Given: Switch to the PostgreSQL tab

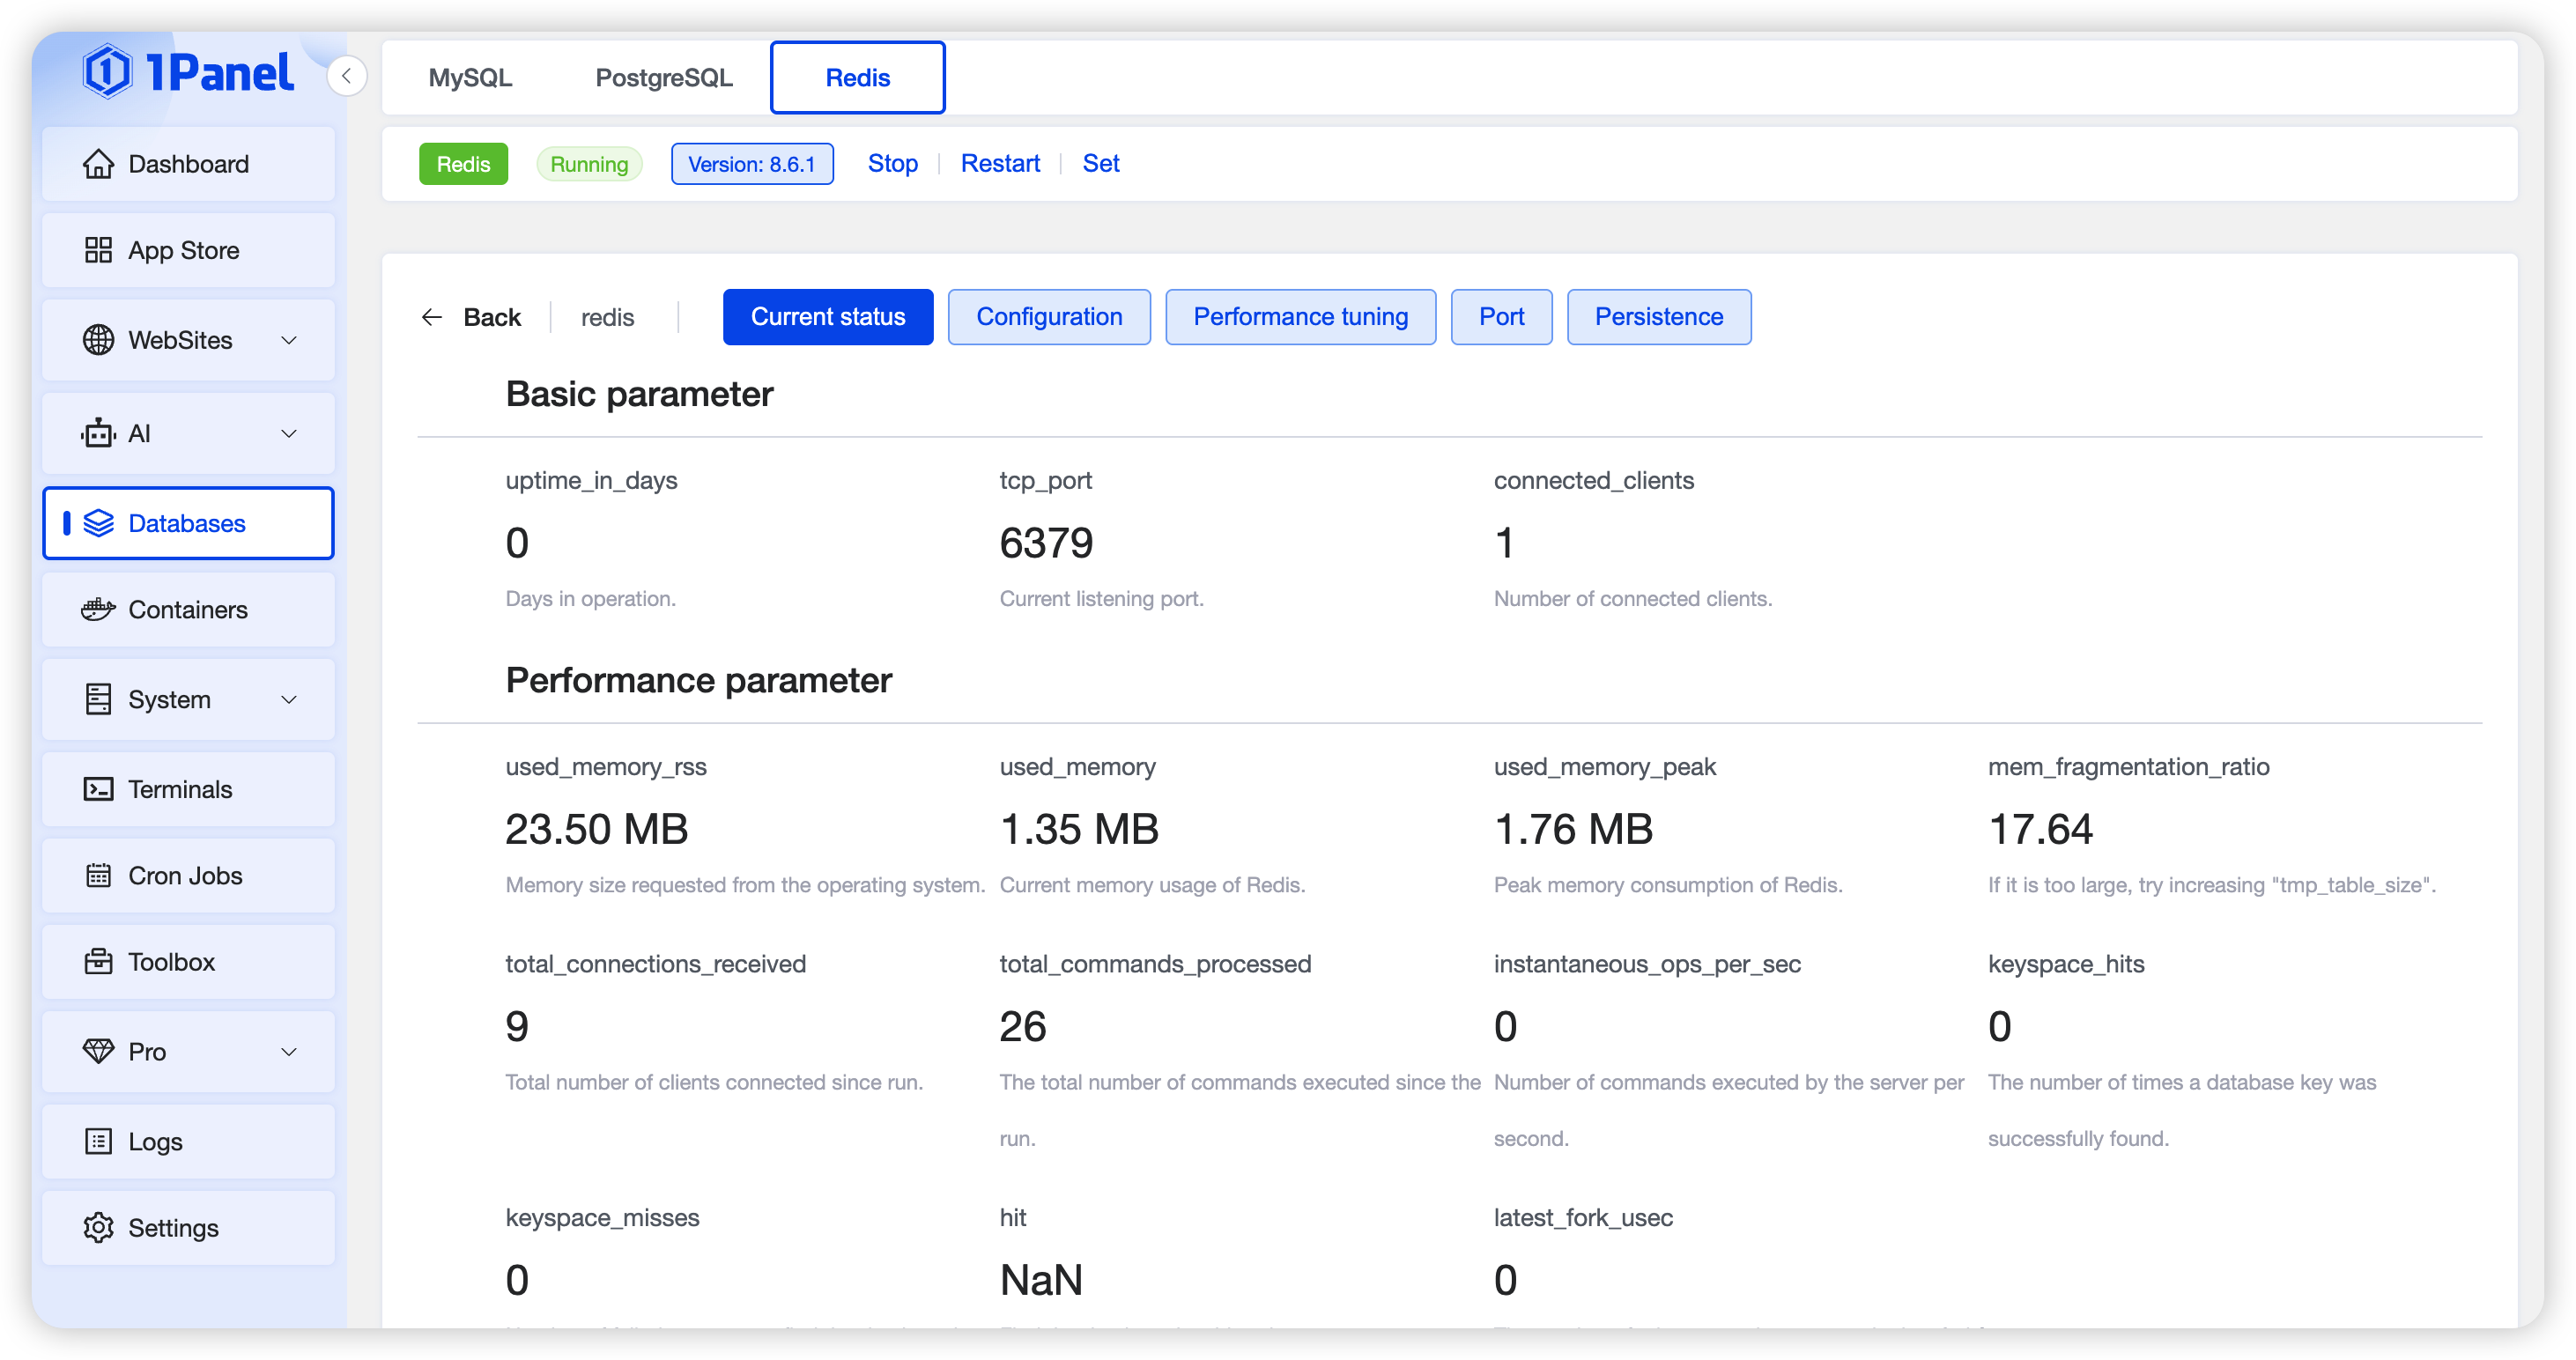Looking at the screenshot, I should pos(664,78).
